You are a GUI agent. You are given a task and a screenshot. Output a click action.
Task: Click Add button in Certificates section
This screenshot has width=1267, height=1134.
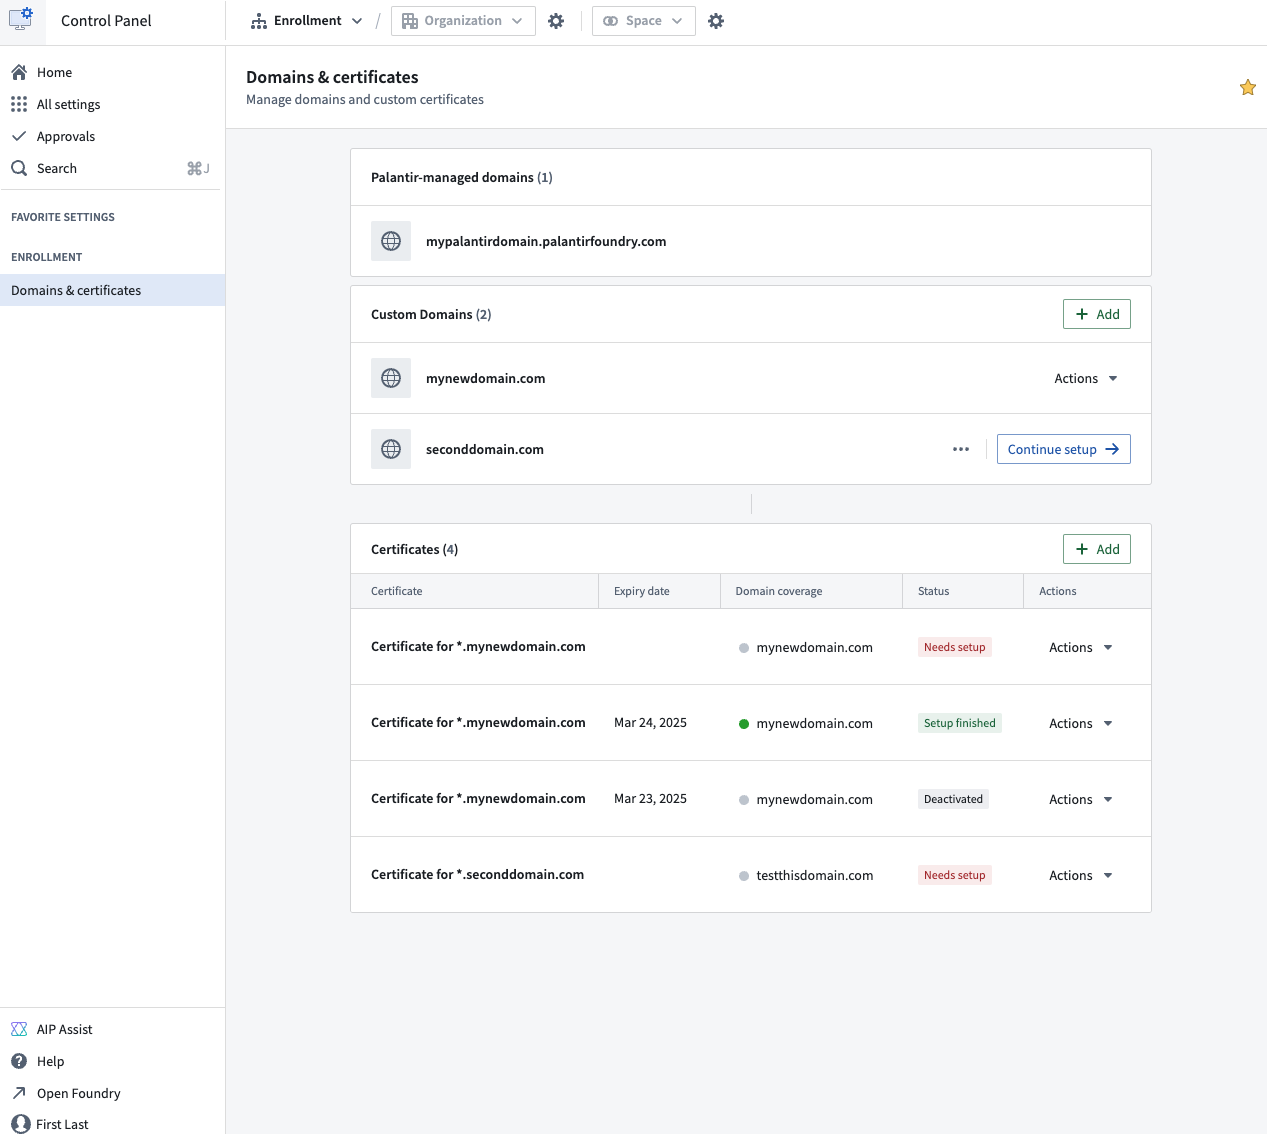(1097, 549)
